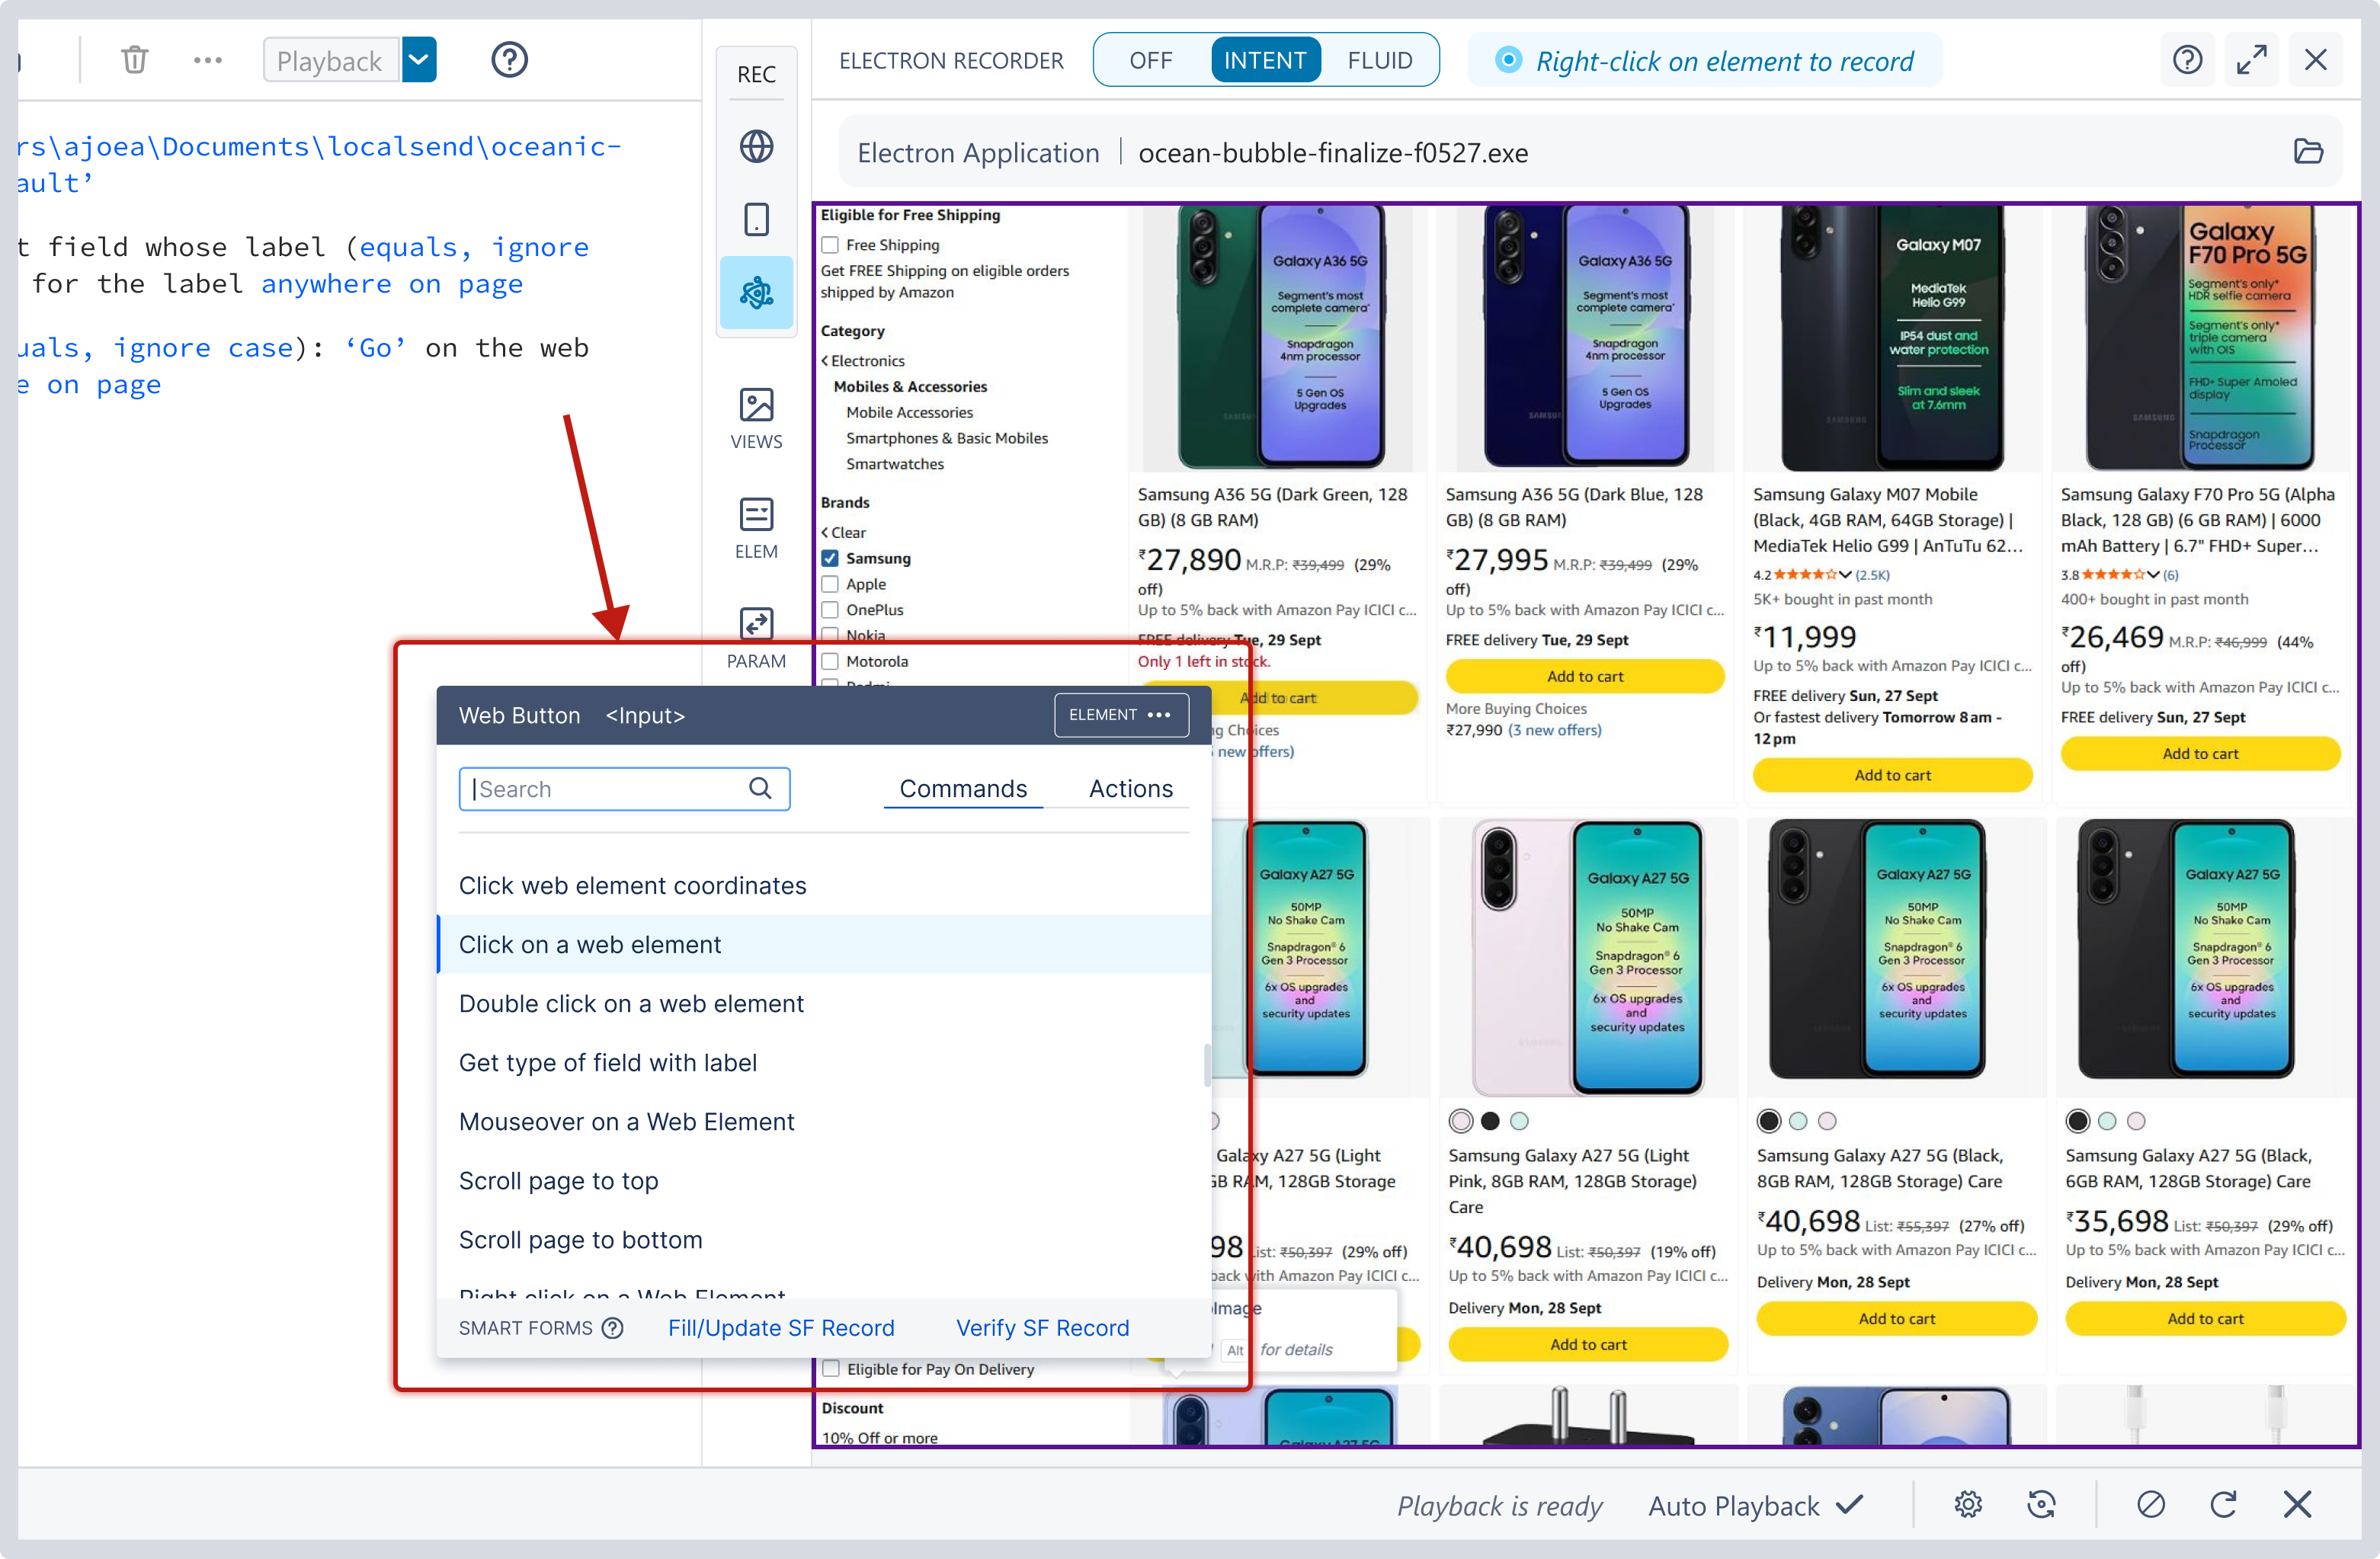Choose 'Double click on a web element' command
This screenshot has width=2380, height=1559.
coord(824,1003)
